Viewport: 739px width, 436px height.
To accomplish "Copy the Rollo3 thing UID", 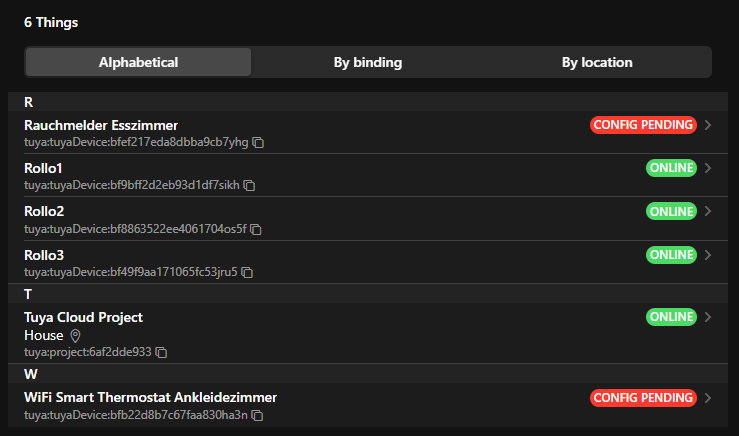I will click(x=247, y=272).
